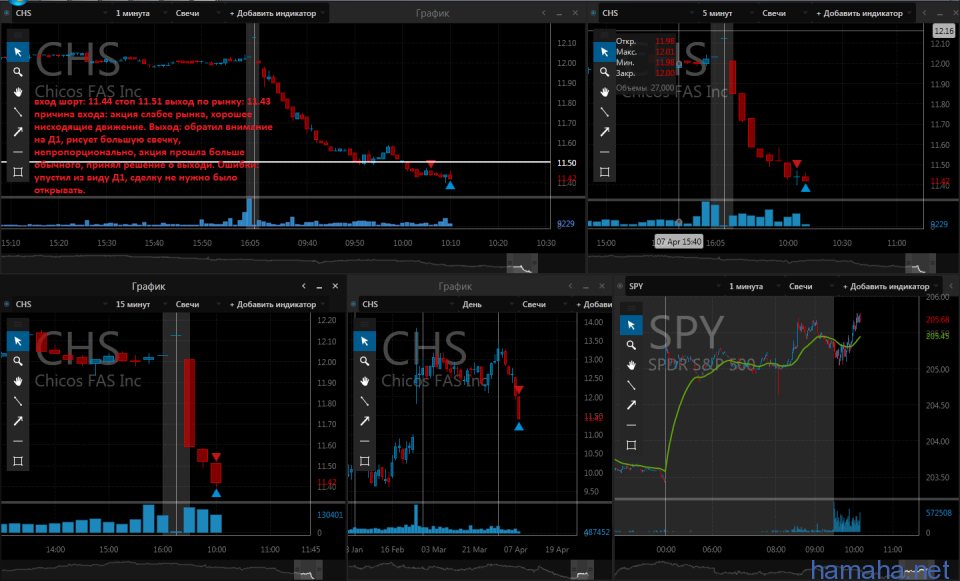960x581 pixels.
Task: Select the magnifier tool in SPY chart
Action: [631, 345]
